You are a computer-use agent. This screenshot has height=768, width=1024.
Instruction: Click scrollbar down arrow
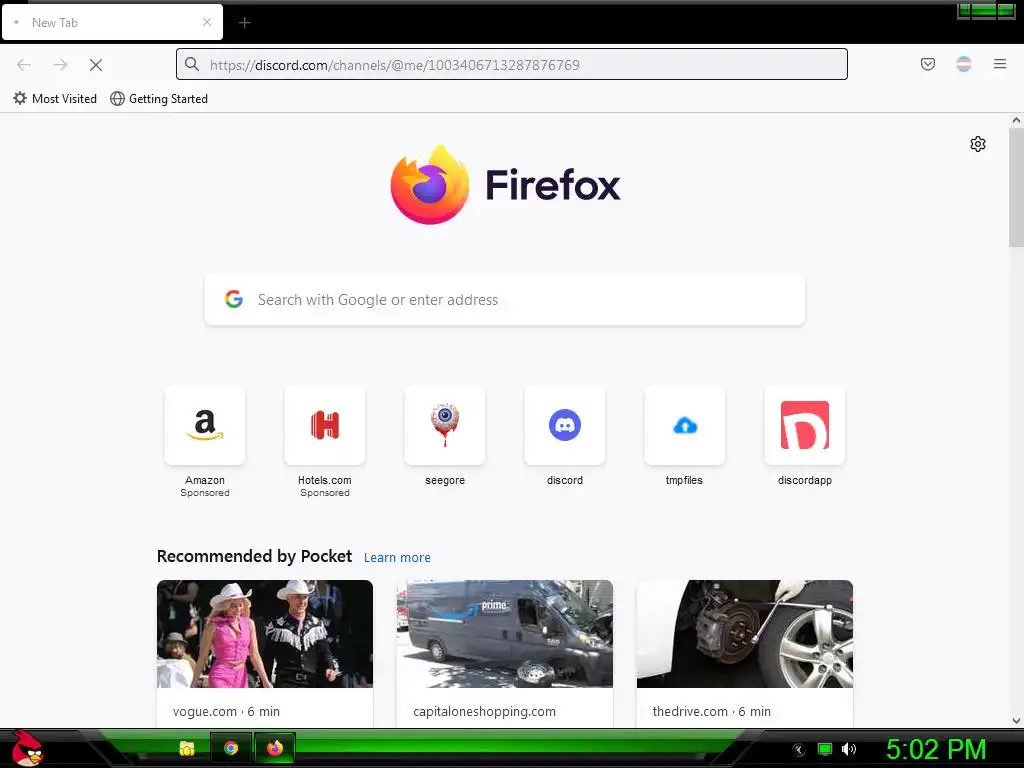1016,721
